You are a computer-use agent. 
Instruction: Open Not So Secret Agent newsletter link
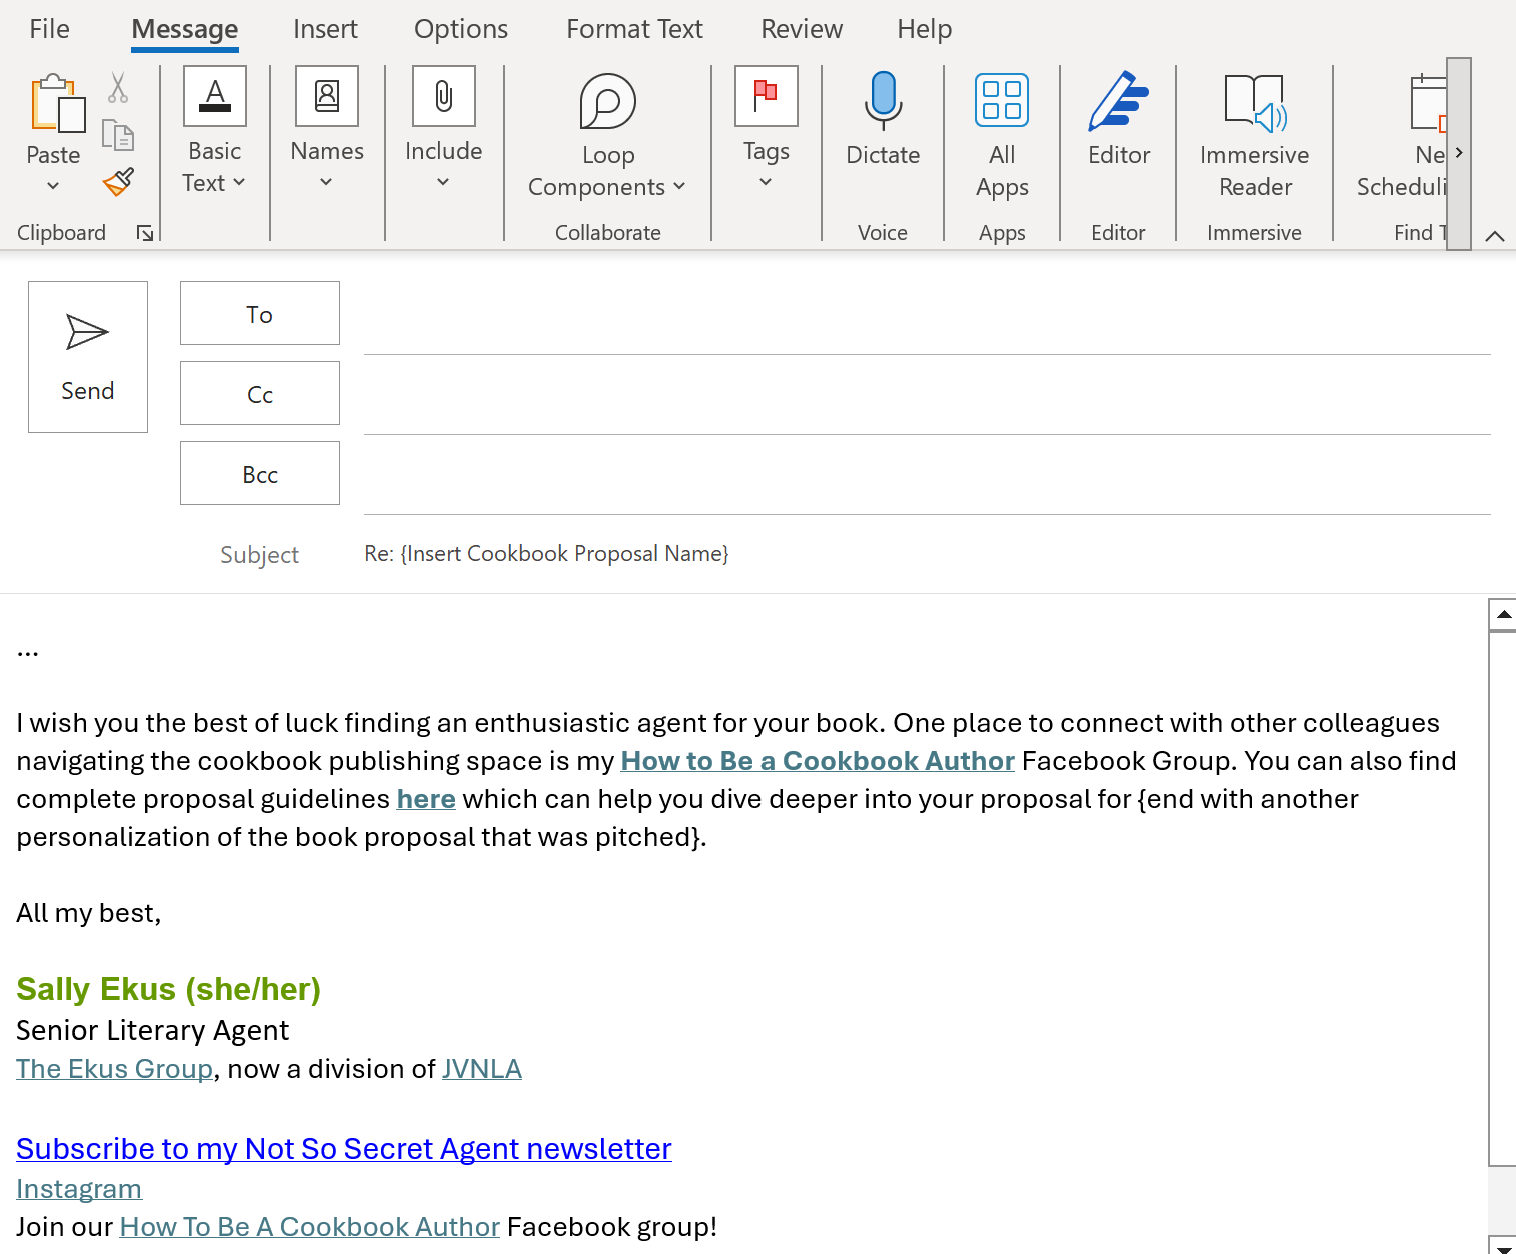pos(344,1149)
